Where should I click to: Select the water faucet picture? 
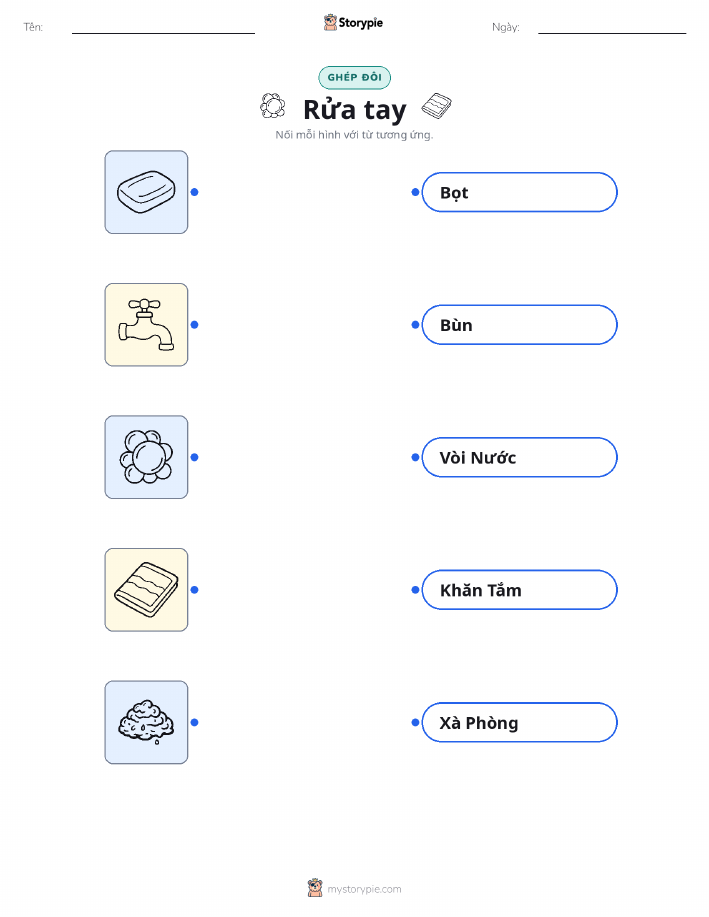click(146, 325)
